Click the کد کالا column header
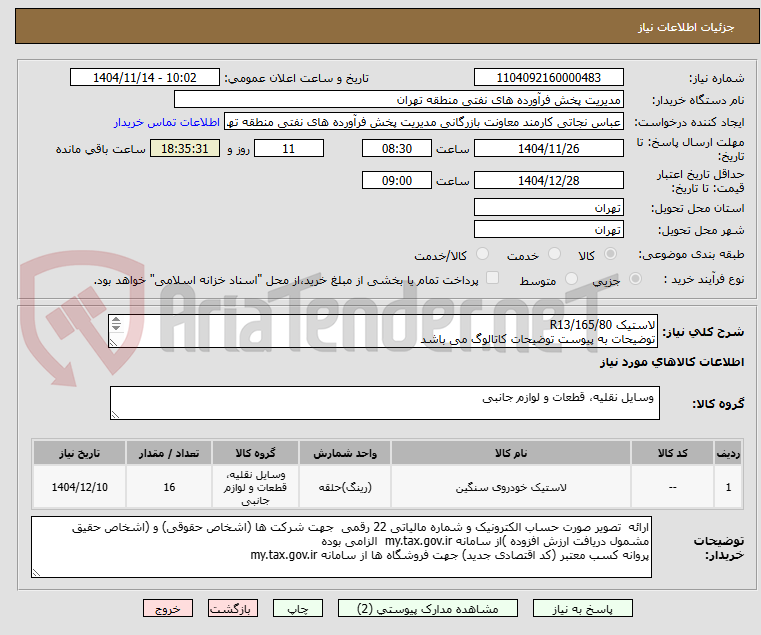This screenshot has height=635, width=761. pos(672,453)
